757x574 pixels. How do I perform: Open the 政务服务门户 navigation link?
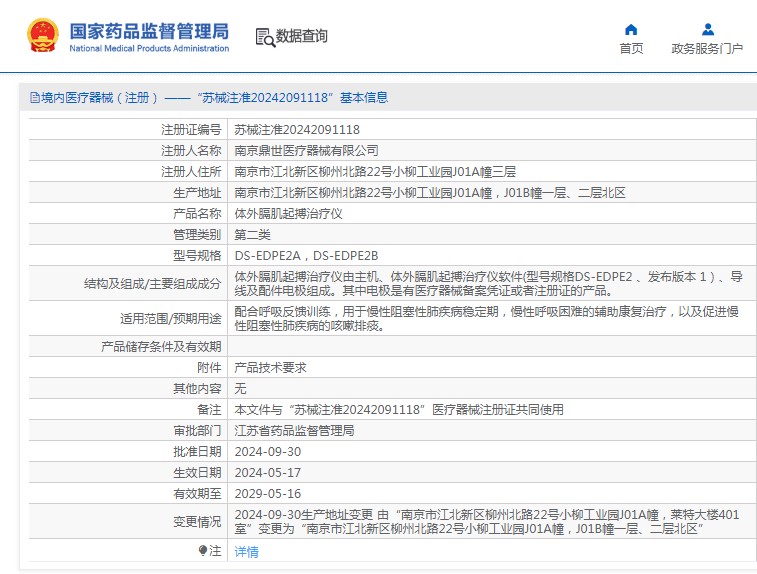coord(707,48)
